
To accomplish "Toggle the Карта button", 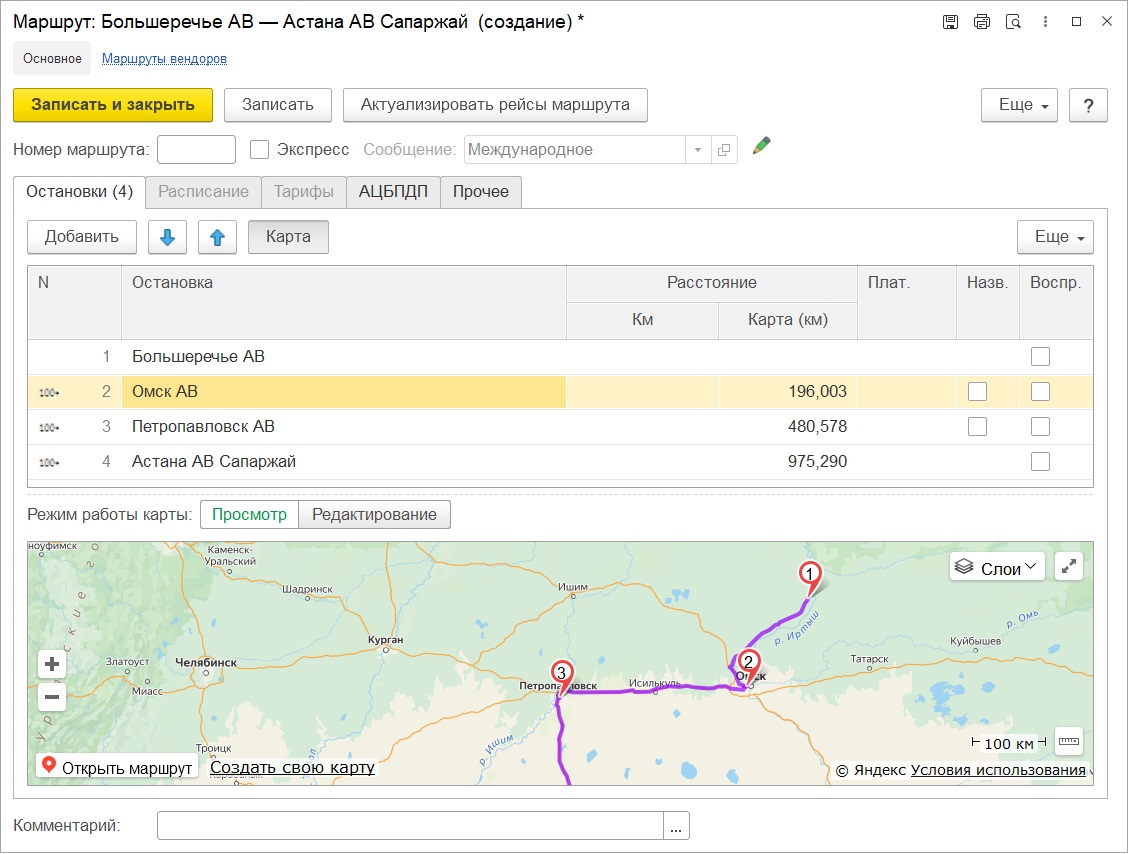I will (288, 237).
